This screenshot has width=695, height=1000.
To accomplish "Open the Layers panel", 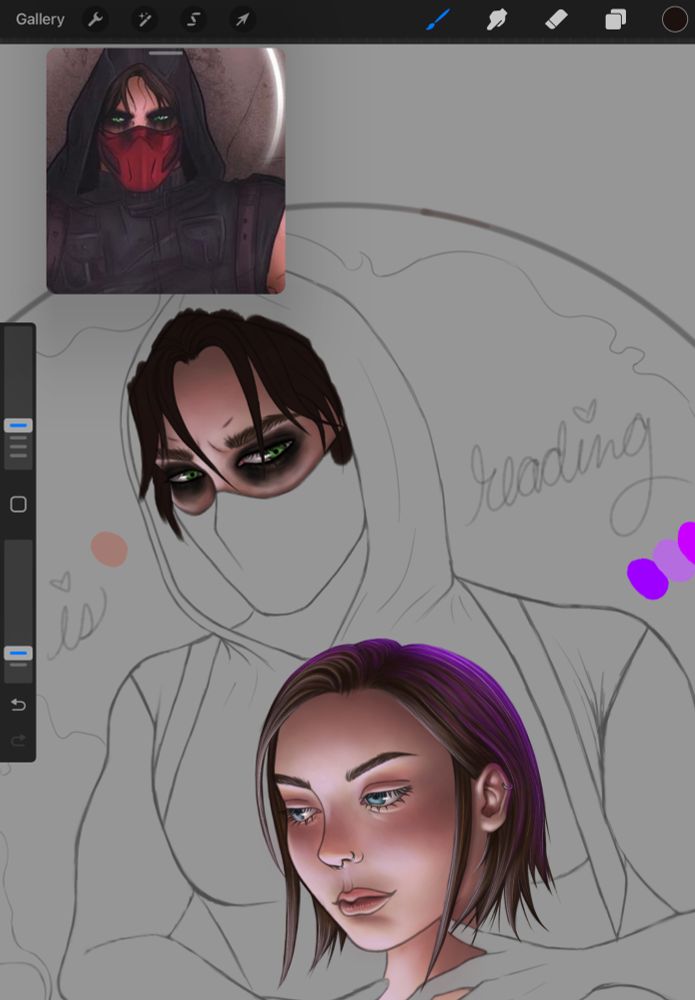I will pos(615,20).
